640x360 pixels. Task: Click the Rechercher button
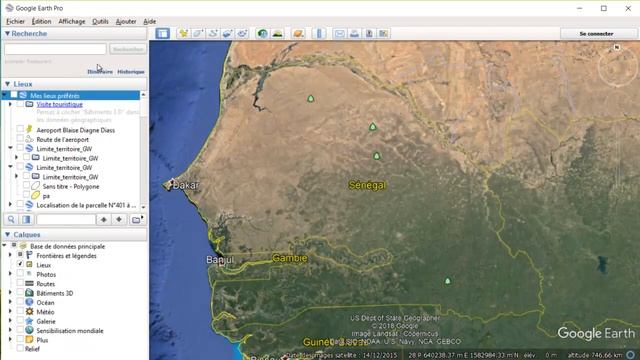click(128, 49)
